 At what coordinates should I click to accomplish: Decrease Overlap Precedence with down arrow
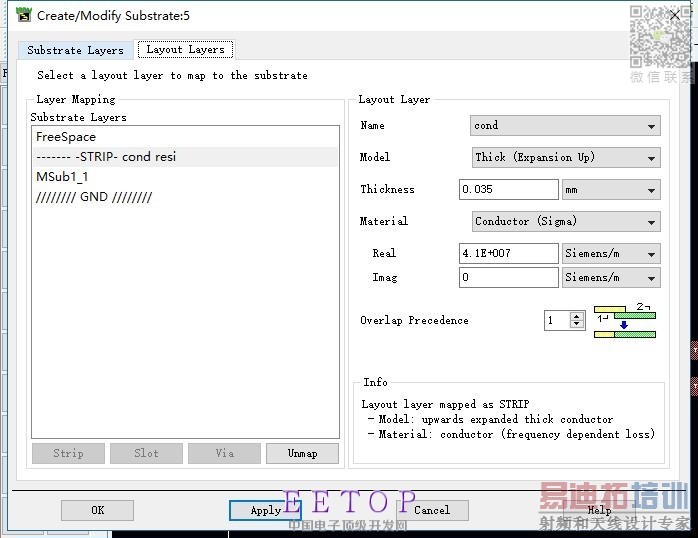click(577, 324)
